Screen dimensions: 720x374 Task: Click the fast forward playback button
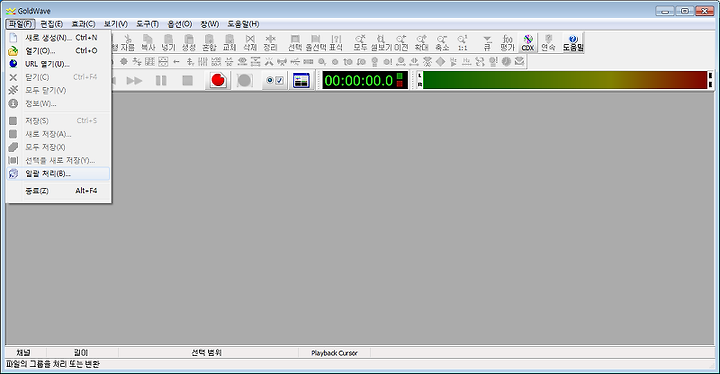tap(135, 80)
